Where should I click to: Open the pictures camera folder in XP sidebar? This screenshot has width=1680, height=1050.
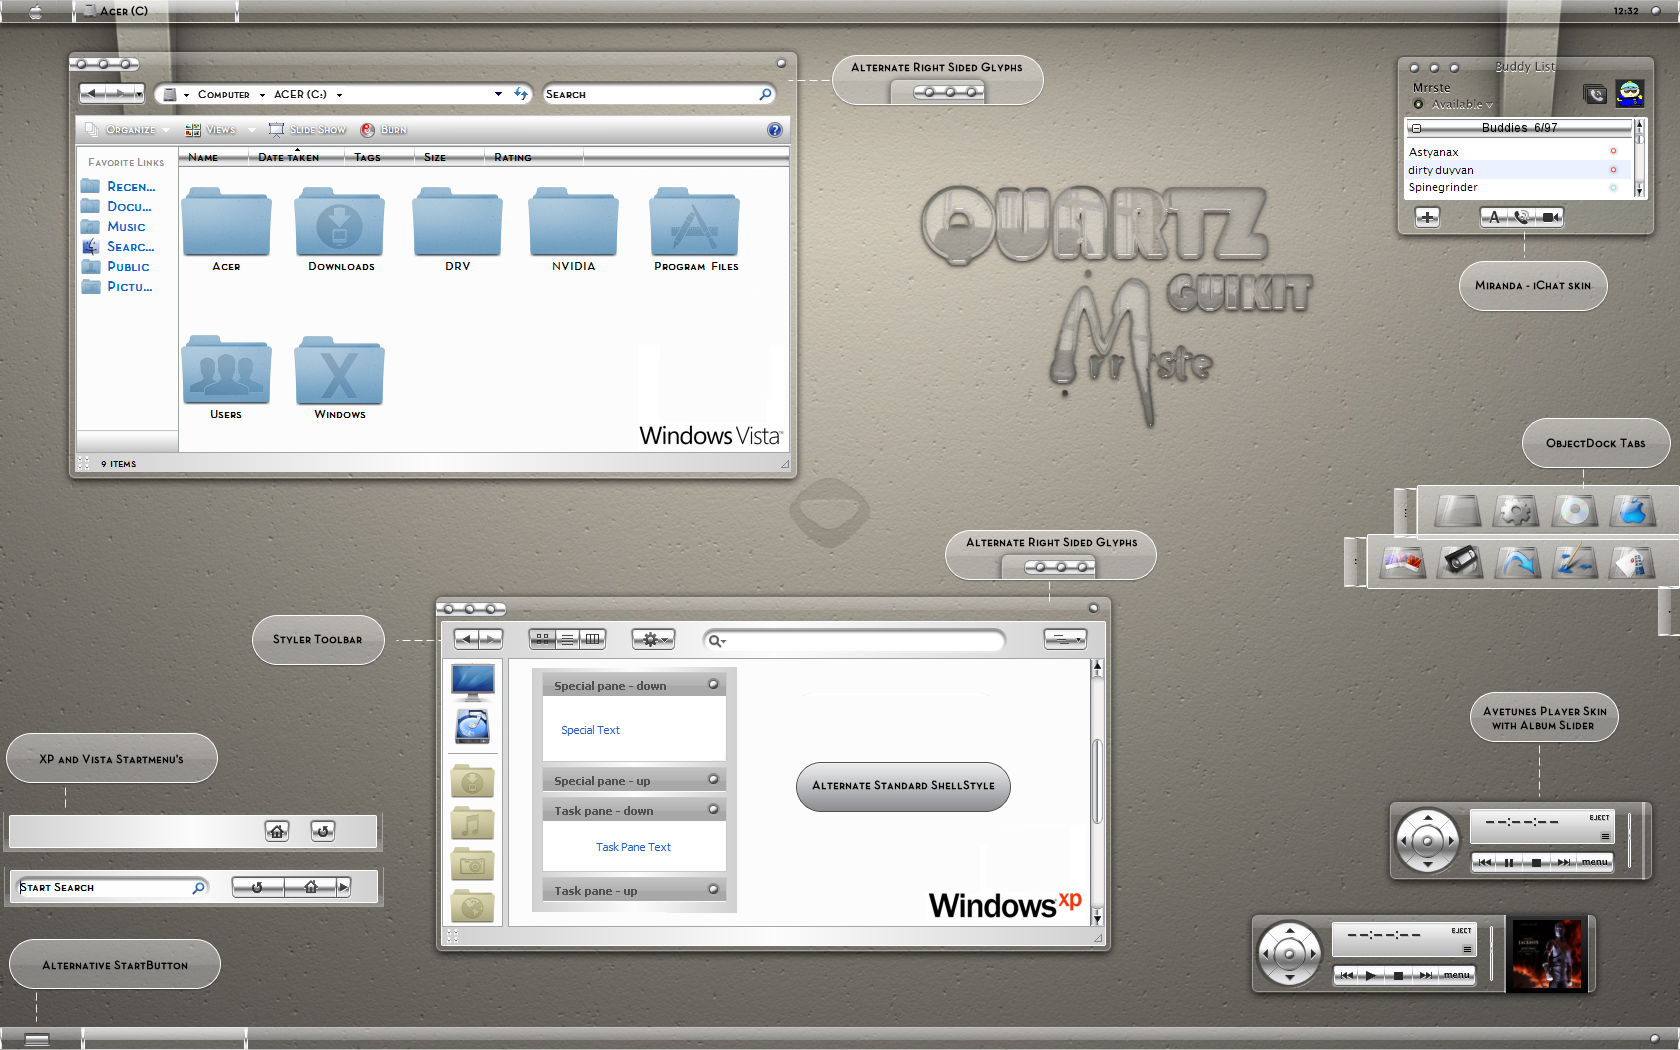coord(473,864)
